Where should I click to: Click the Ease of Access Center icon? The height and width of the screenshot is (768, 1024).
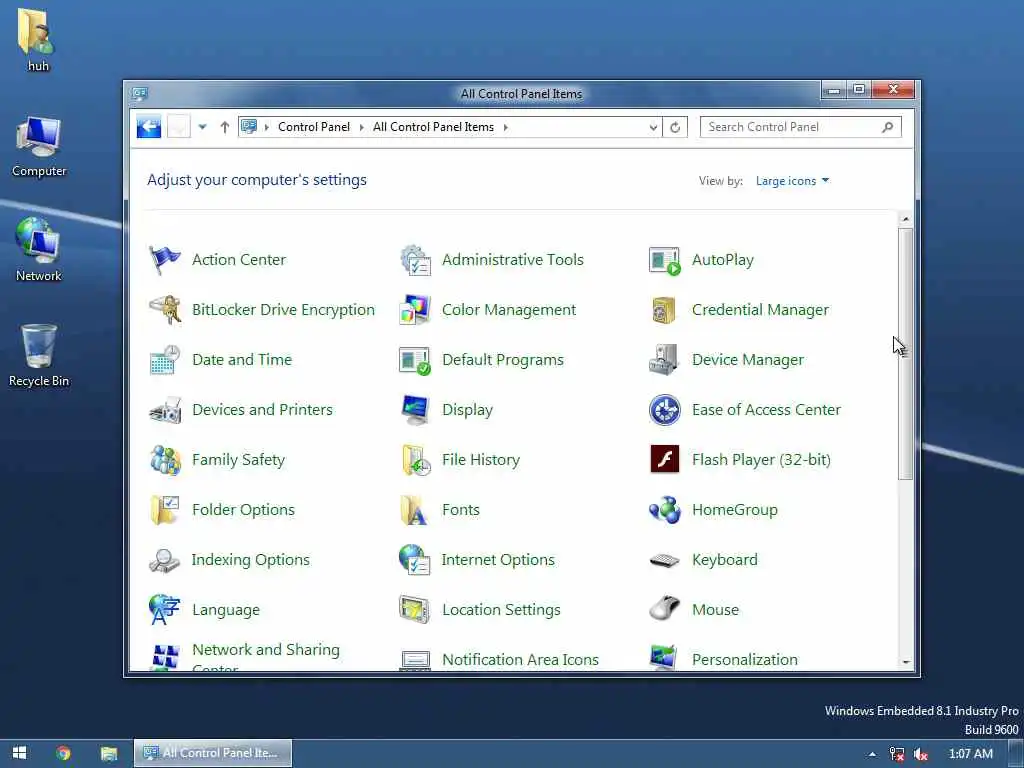click(x=665, y=410)
